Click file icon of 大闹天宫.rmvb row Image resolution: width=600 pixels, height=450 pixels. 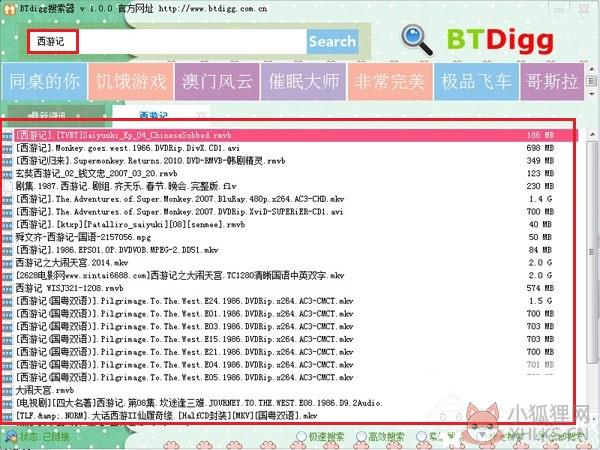(7, 391)
